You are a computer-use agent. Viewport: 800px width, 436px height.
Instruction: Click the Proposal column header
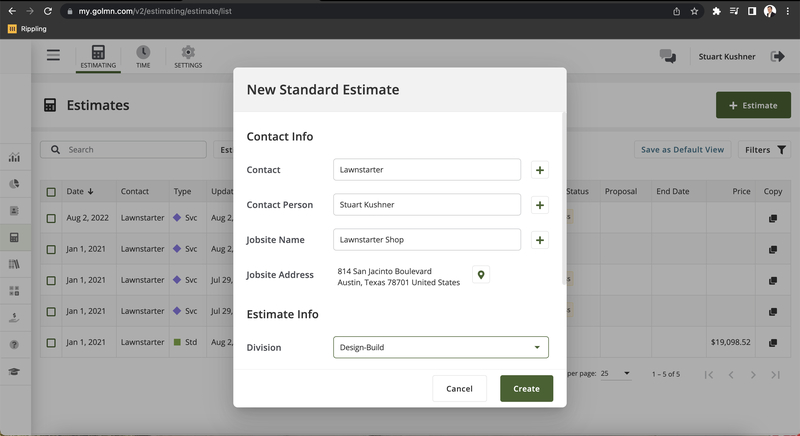point(620,191)
